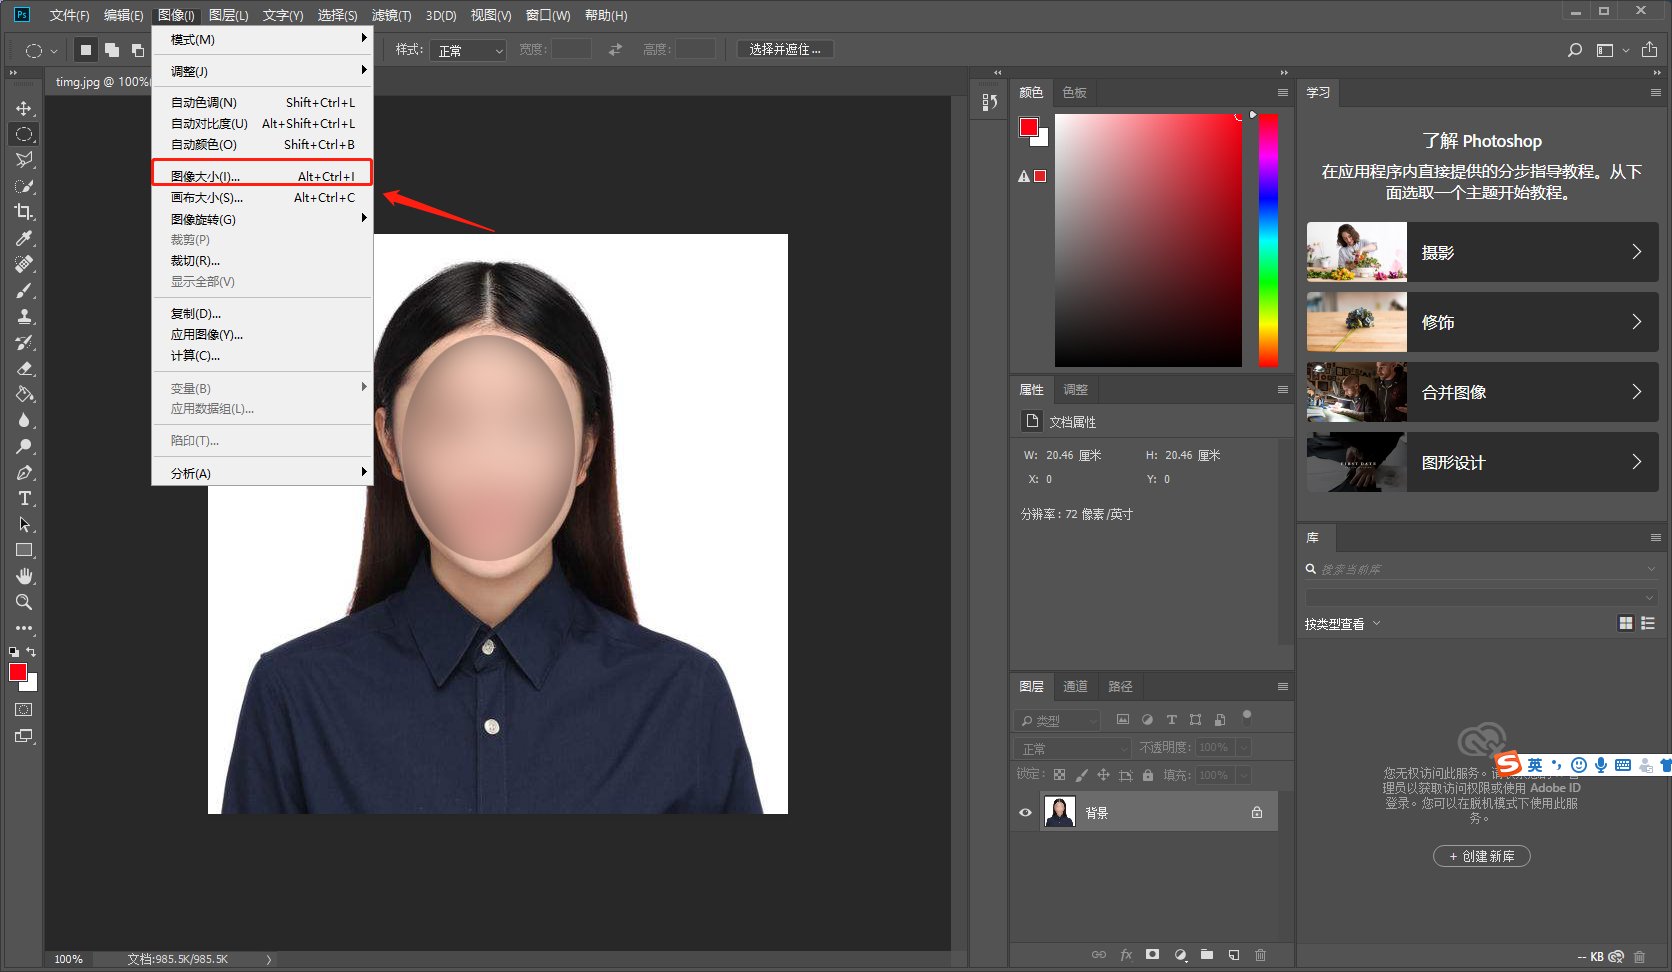Expand the 摄影 tutorial category
Viewport: 1672px width, 972px height.
coord(1482,252)
